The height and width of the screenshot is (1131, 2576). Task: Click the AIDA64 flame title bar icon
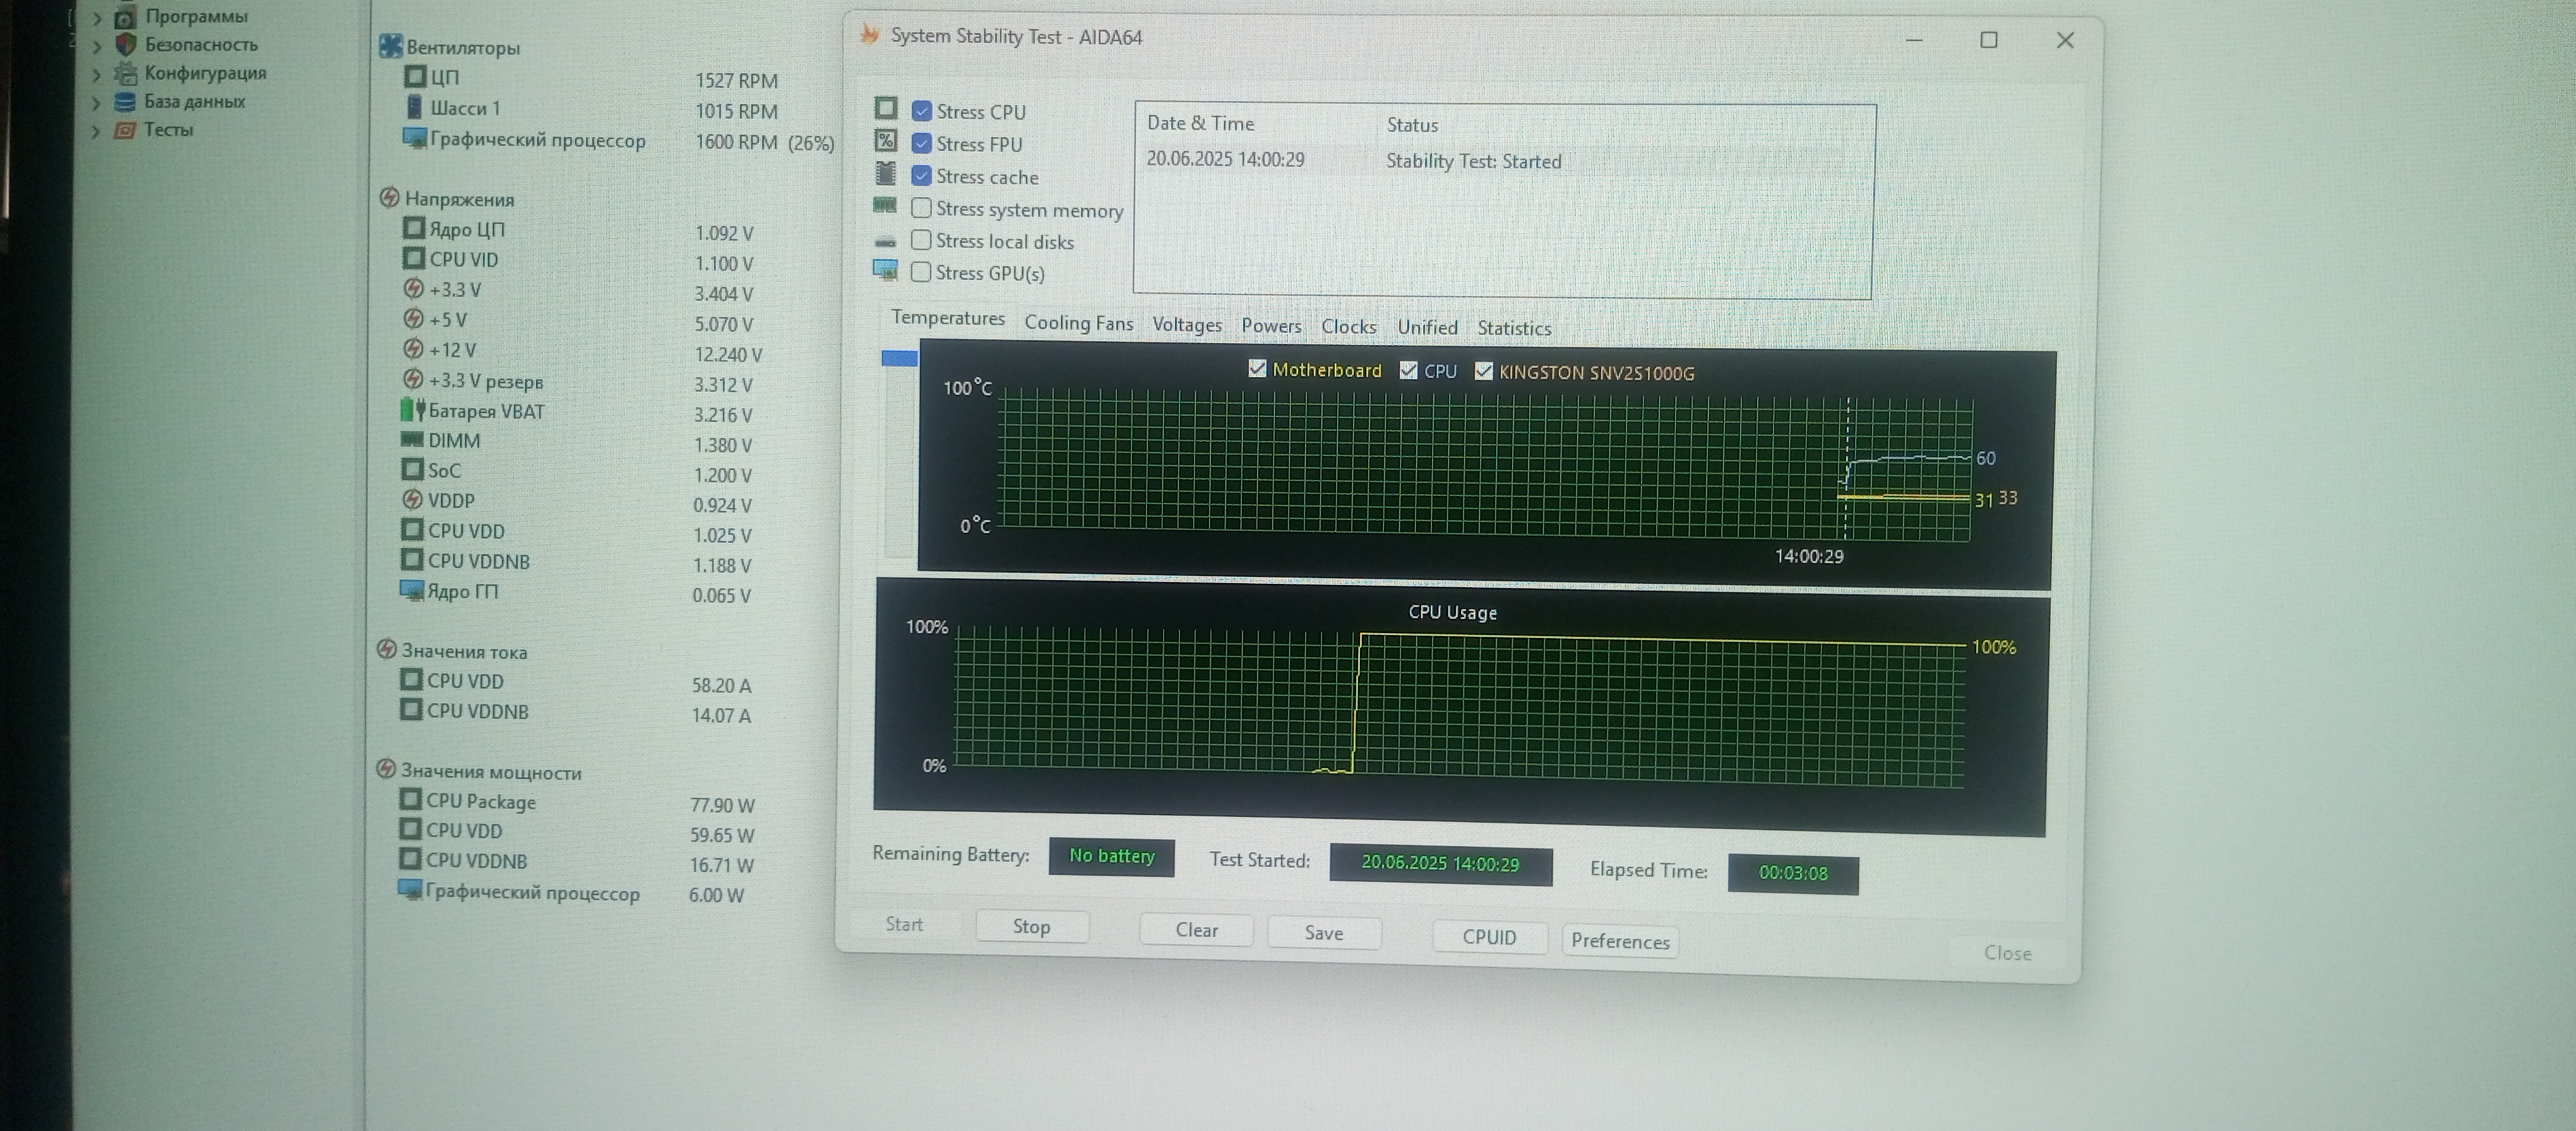click(x=870, y=35)
